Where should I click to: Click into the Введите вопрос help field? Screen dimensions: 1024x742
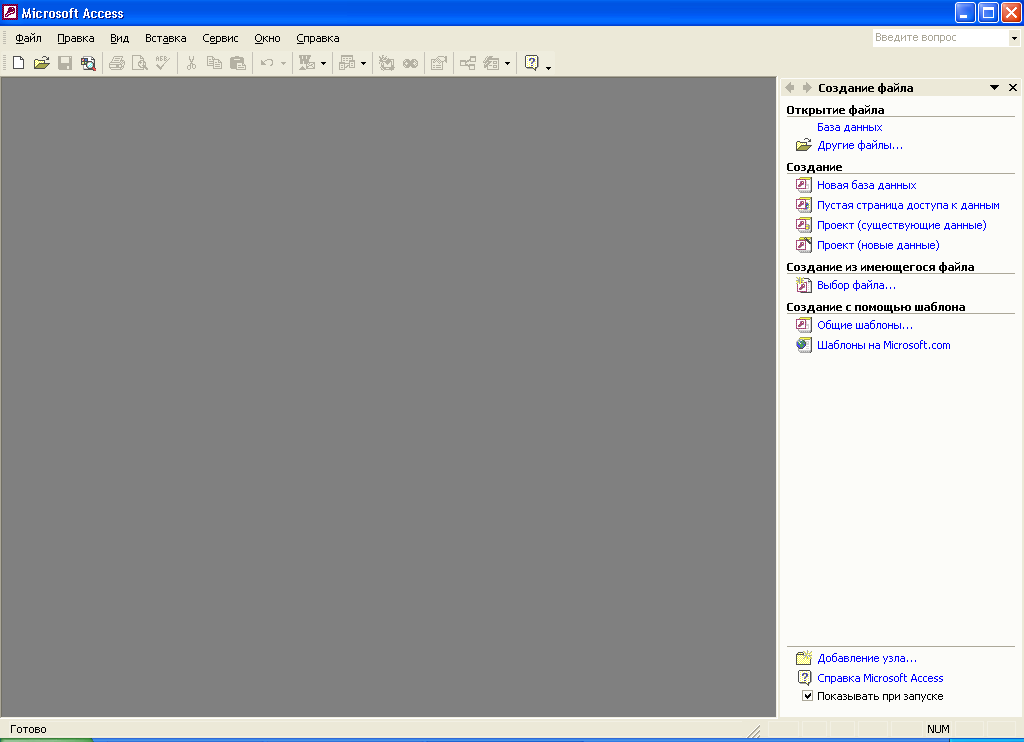point(940,38)
